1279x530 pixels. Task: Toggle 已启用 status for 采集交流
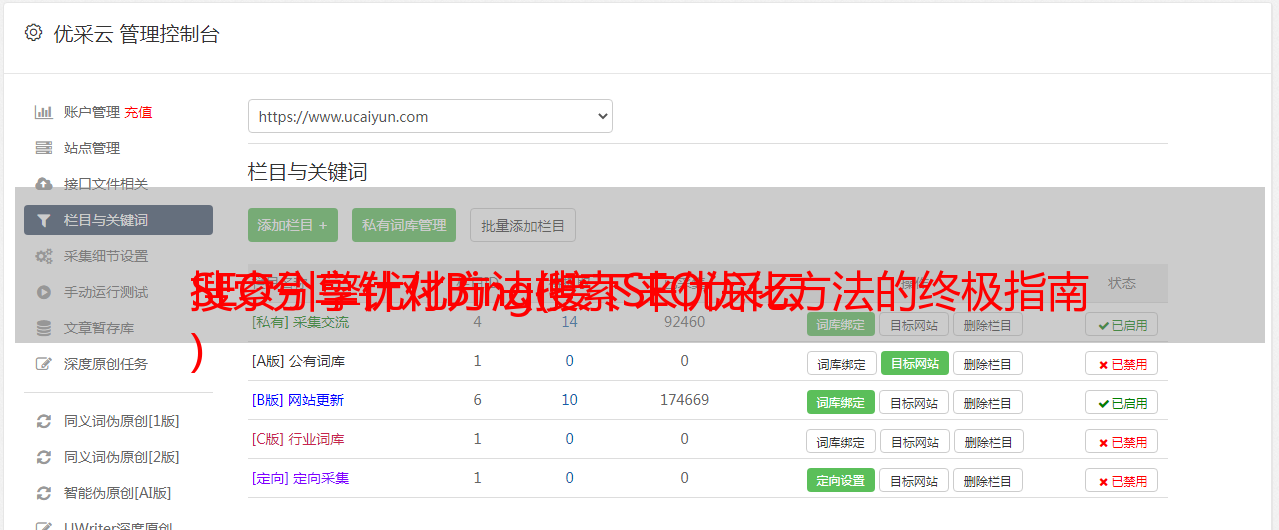click(1122, 325)
